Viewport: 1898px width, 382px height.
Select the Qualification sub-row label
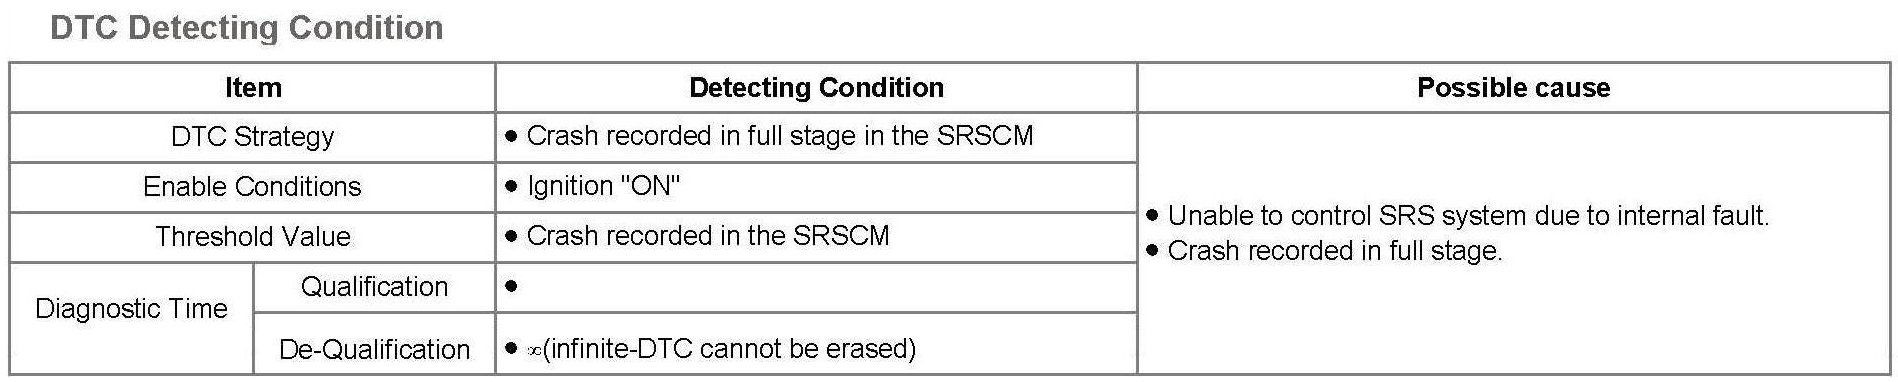[374, 287]
